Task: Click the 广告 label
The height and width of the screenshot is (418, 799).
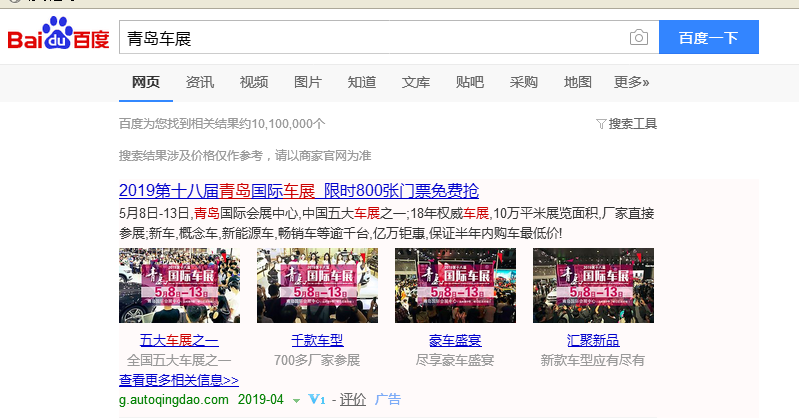Action: (388, 400)
